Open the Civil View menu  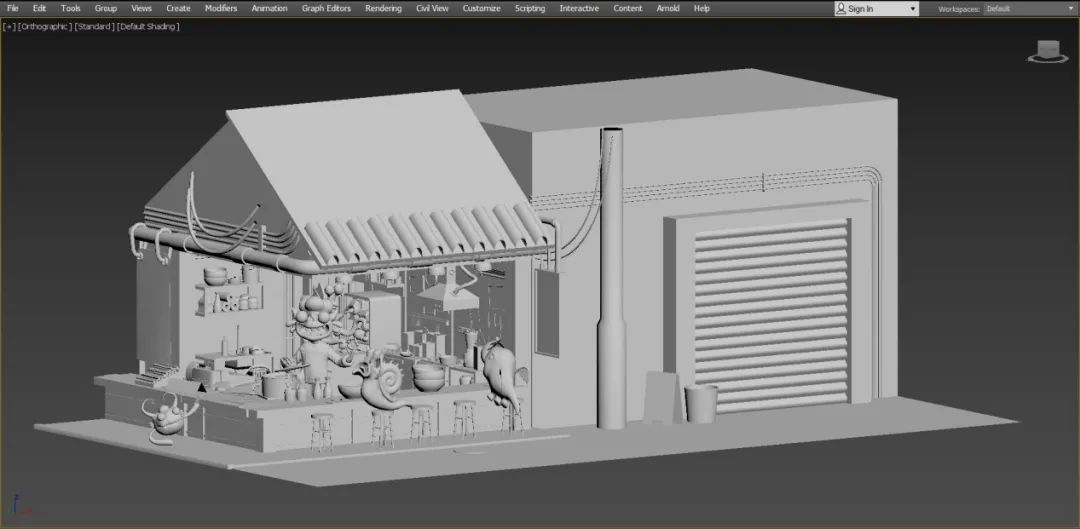click(x=432, y=8)
